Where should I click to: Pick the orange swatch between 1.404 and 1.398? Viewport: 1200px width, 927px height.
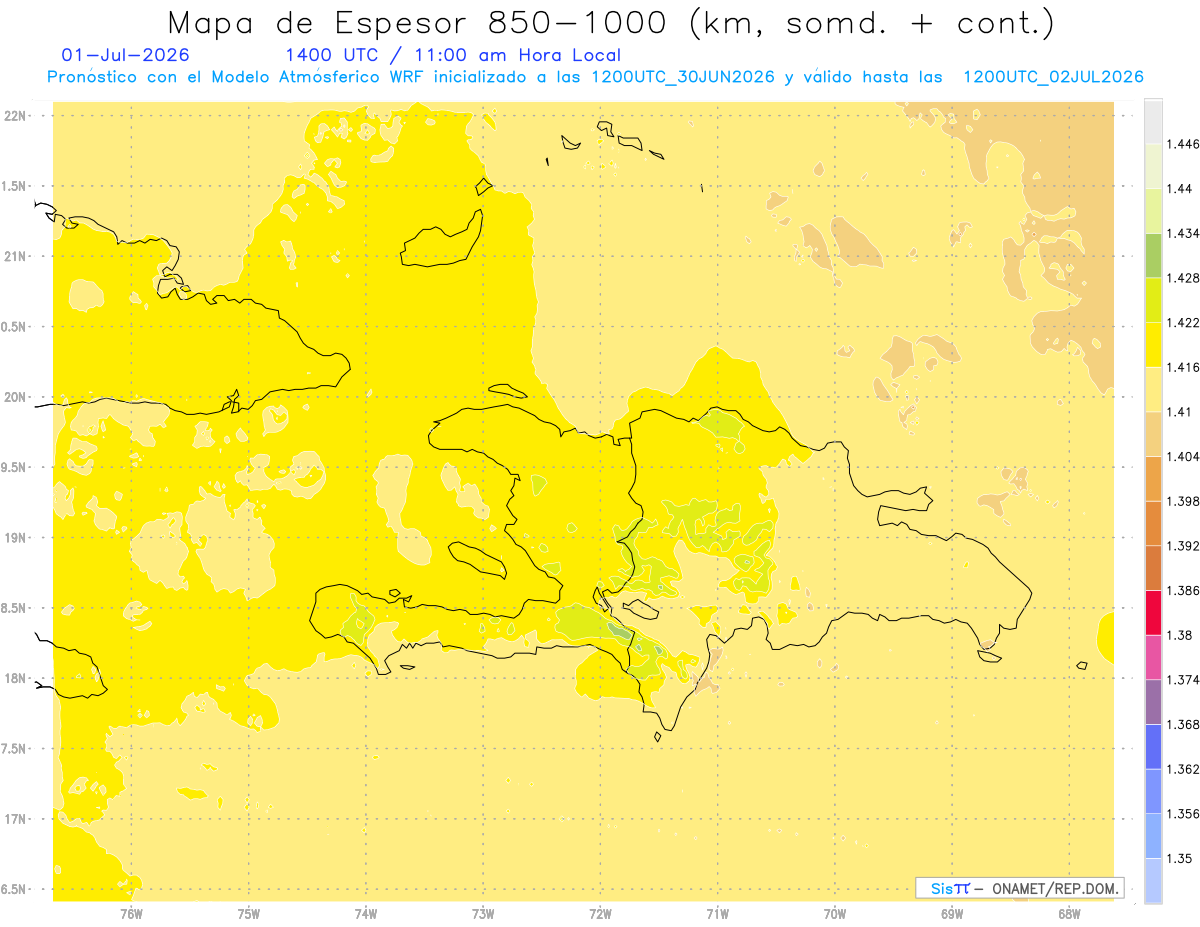1153,479
